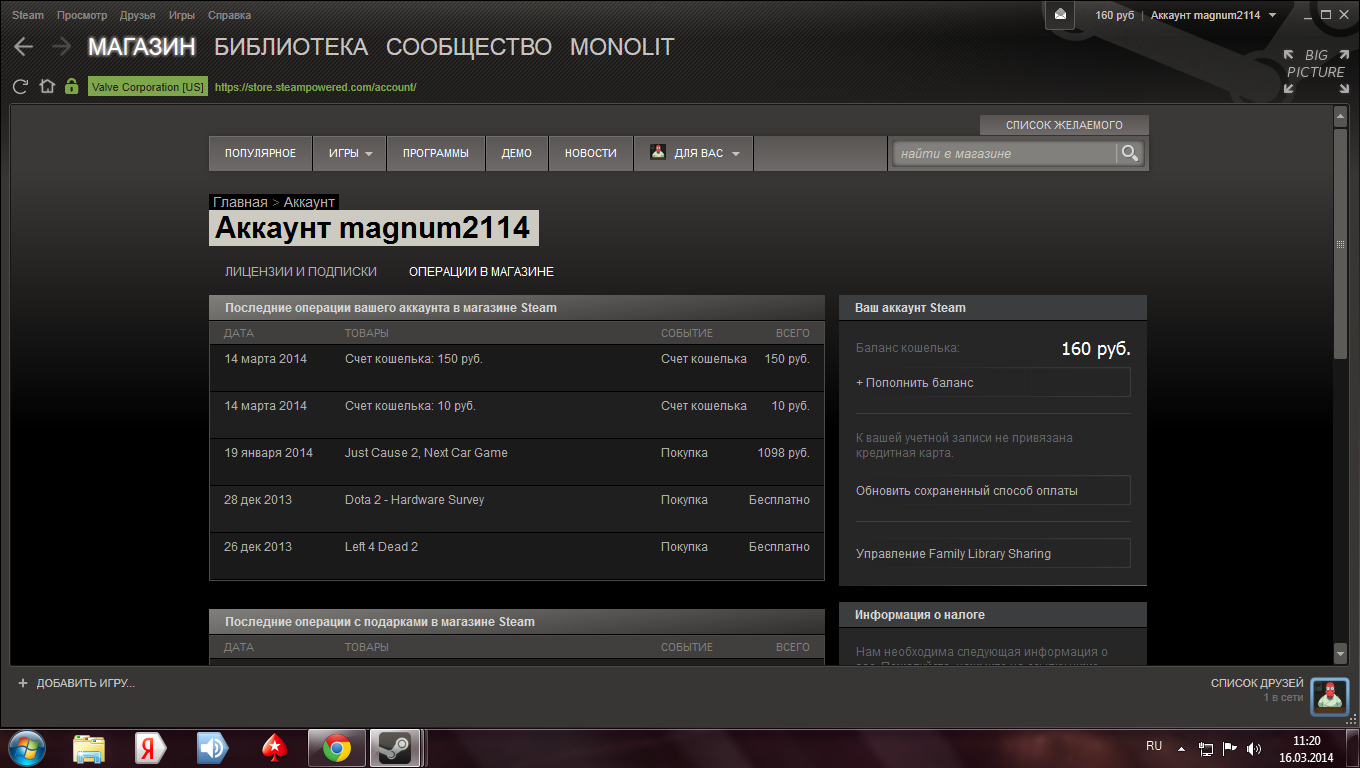1360x768 pixels.
Task: Click the tray volume icon
Action: click(x=1253, y=748)
